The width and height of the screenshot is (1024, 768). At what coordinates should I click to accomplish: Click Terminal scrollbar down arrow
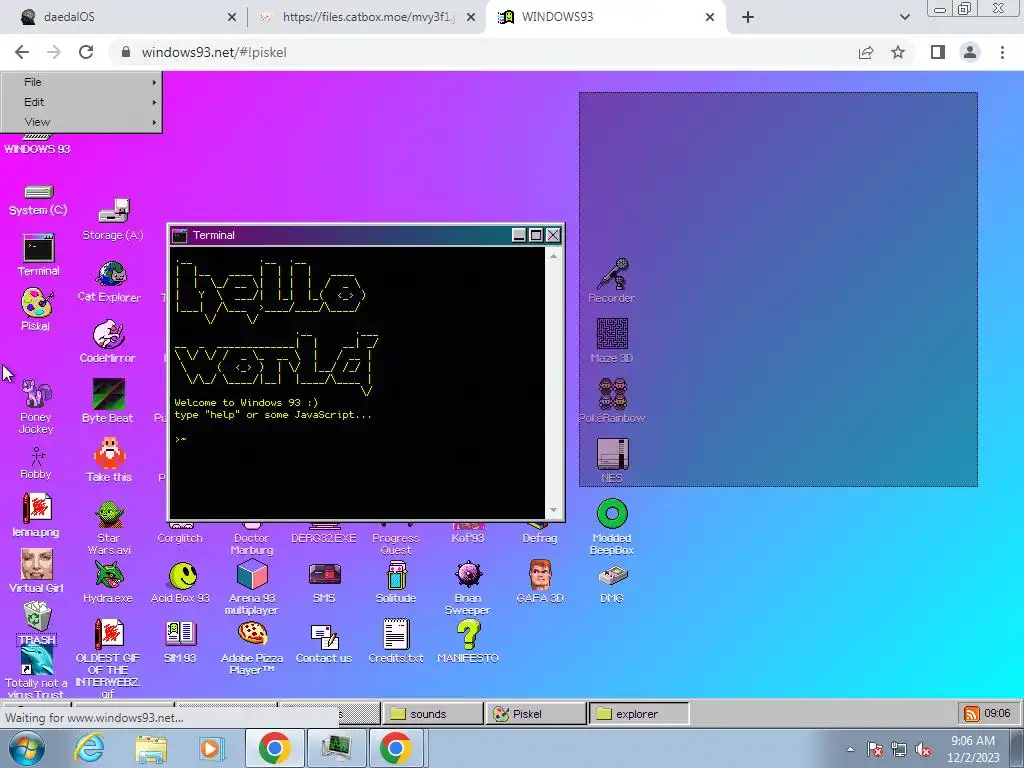(x=554, y=510)
